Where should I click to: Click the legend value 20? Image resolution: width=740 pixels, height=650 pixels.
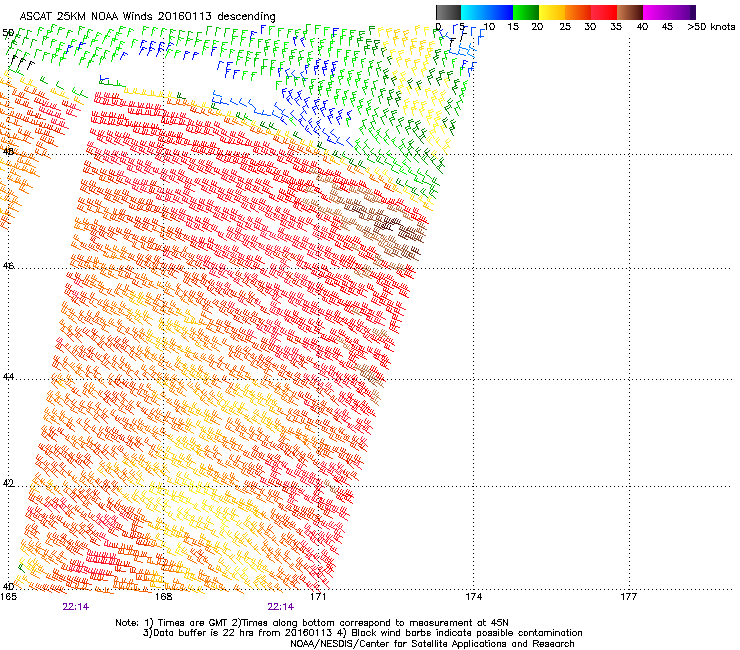coord(538,27)
